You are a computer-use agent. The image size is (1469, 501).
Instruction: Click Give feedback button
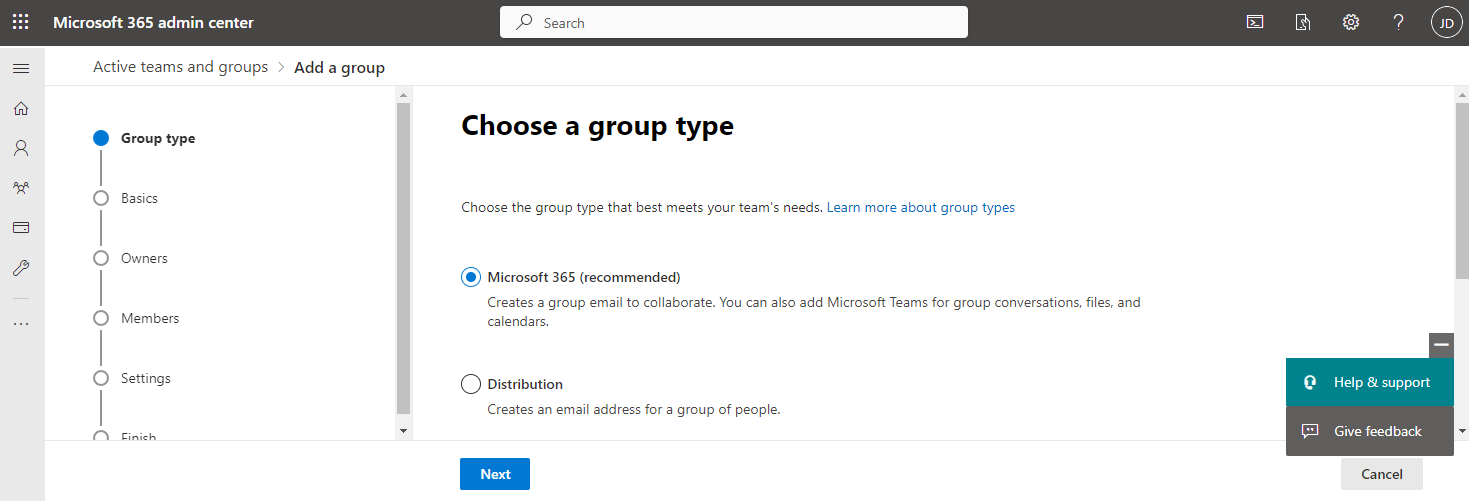point(1370,431)
